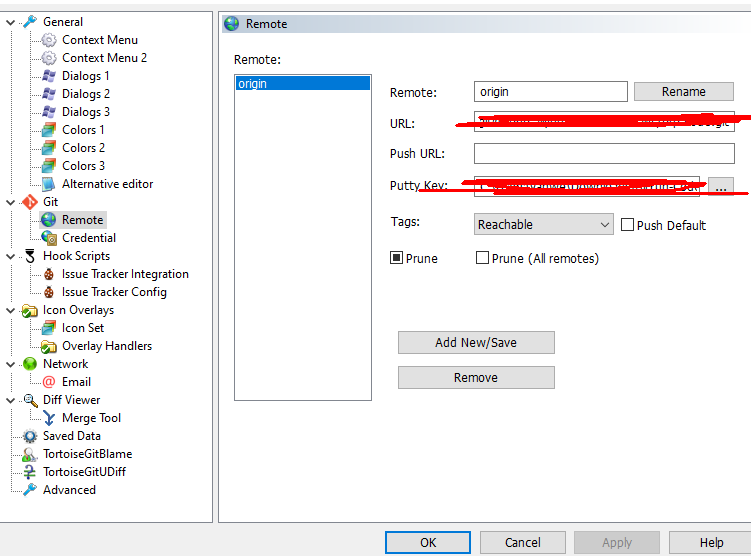Open Alternative editor settings page
This screenshot has height=556, width=751.
coord(107,184)
